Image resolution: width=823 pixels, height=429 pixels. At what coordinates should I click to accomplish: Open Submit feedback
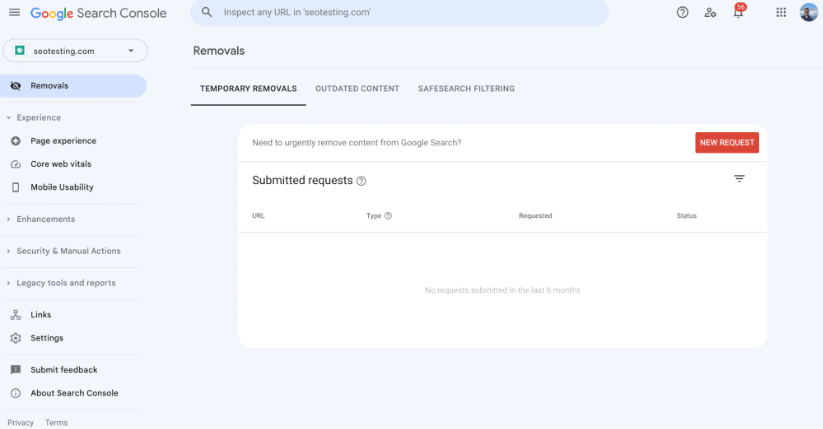click(x=64, y=370)
